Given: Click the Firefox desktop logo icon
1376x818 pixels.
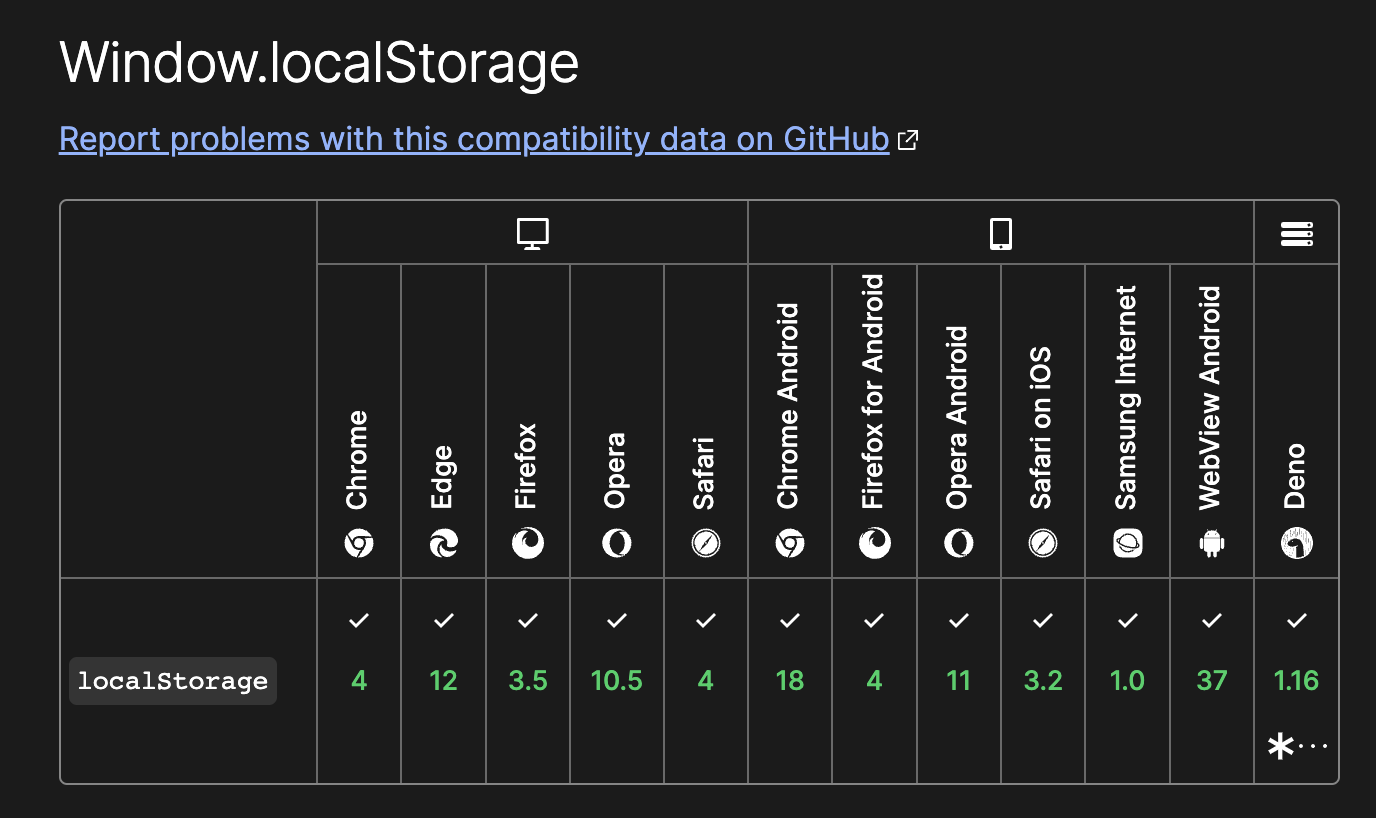Looking at the screenshot, I should pos(528,544).
